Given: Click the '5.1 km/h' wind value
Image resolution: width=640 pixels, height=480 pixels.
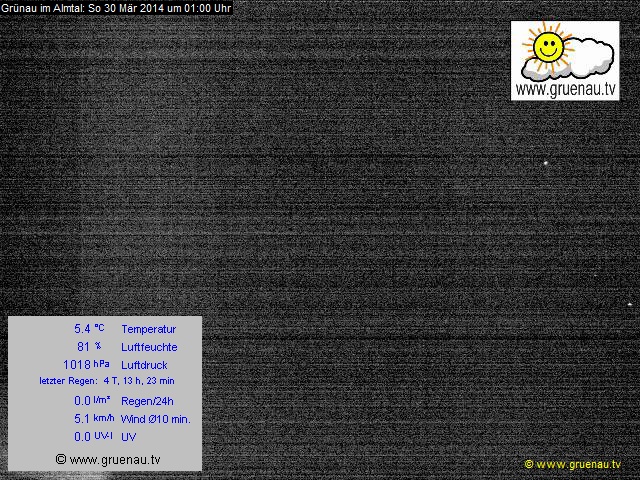Looking at the screenshot, I should coord(94,418).
